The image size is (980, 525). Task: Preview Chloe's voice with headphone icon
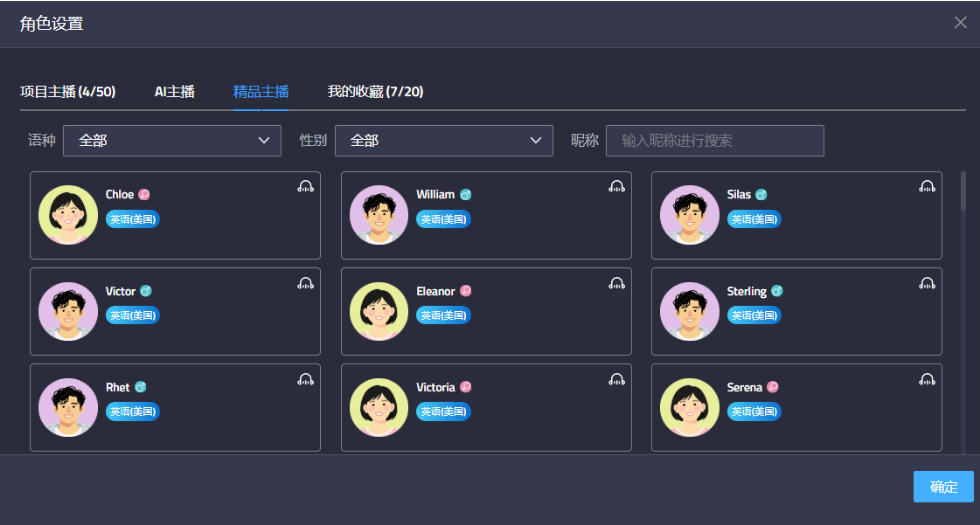306,186
